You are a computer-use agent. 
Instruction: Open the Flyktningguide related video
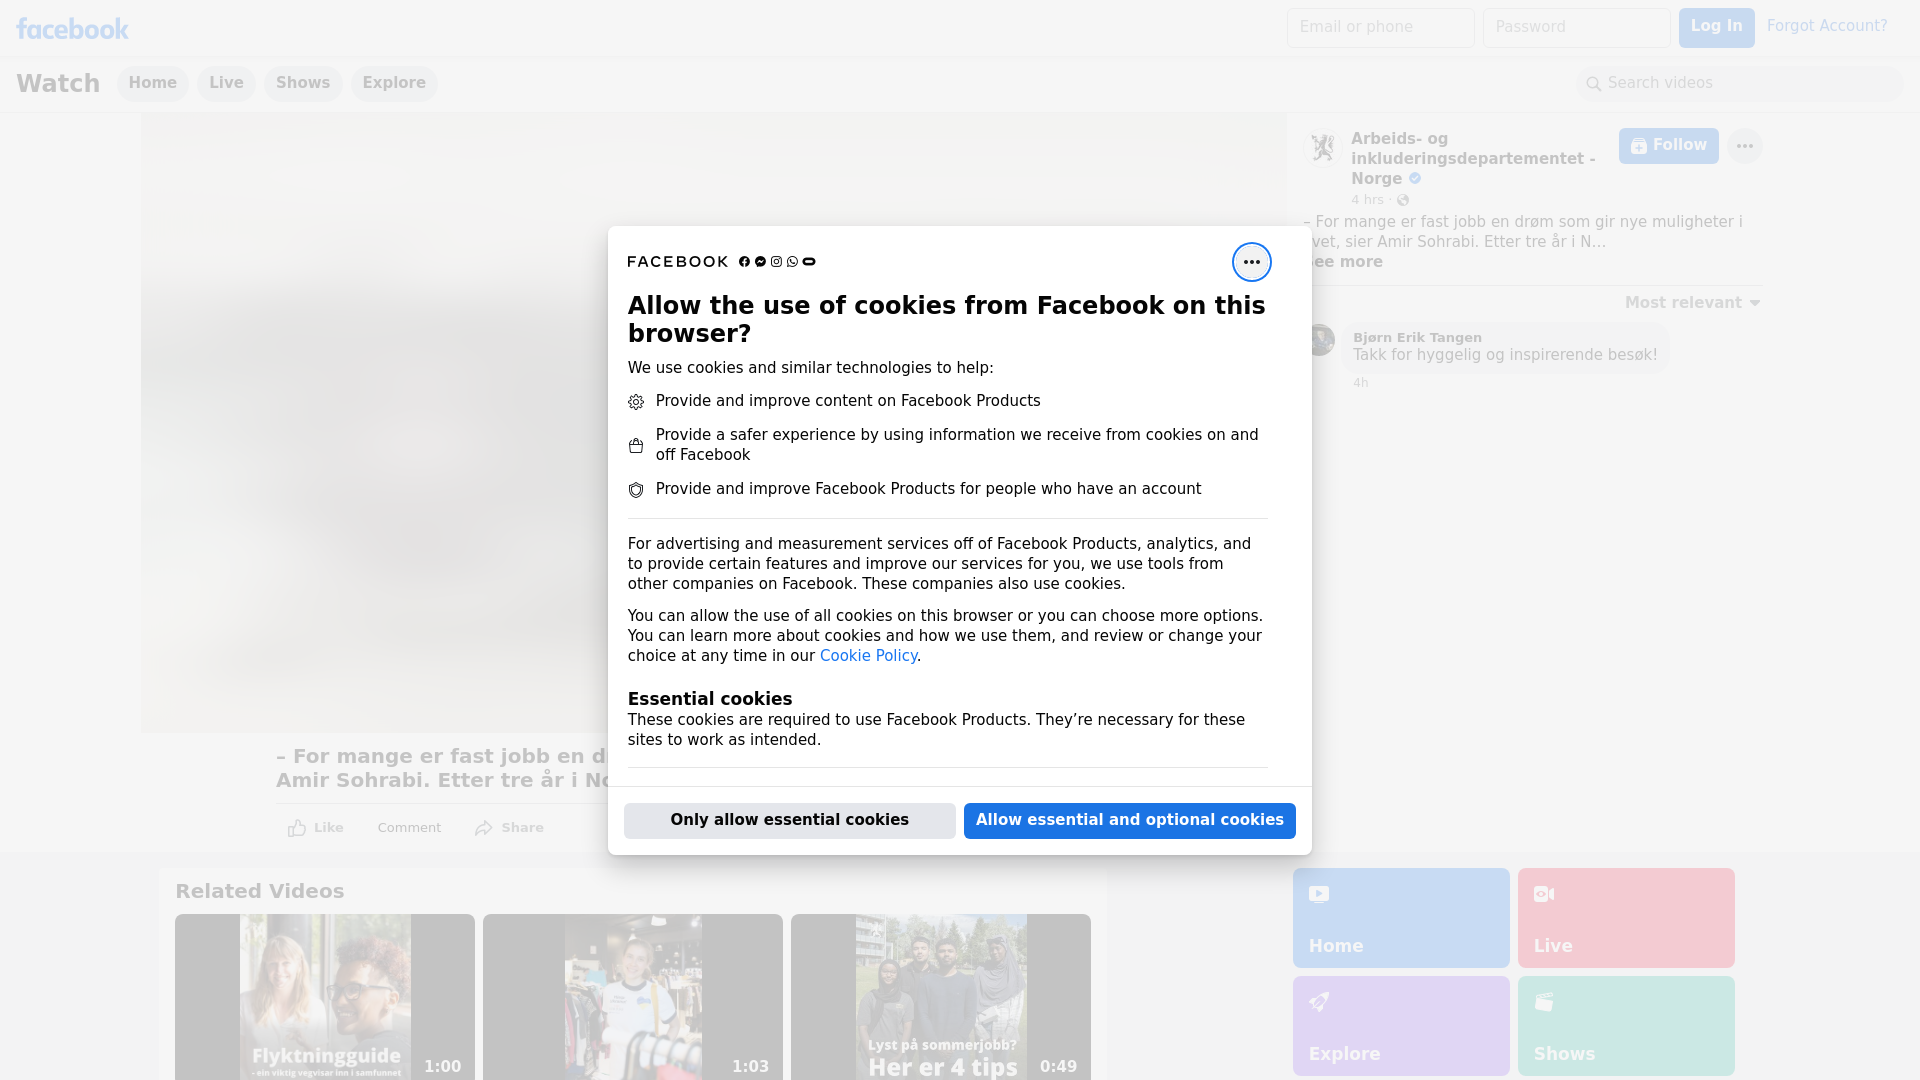click(x=325, y=997)
